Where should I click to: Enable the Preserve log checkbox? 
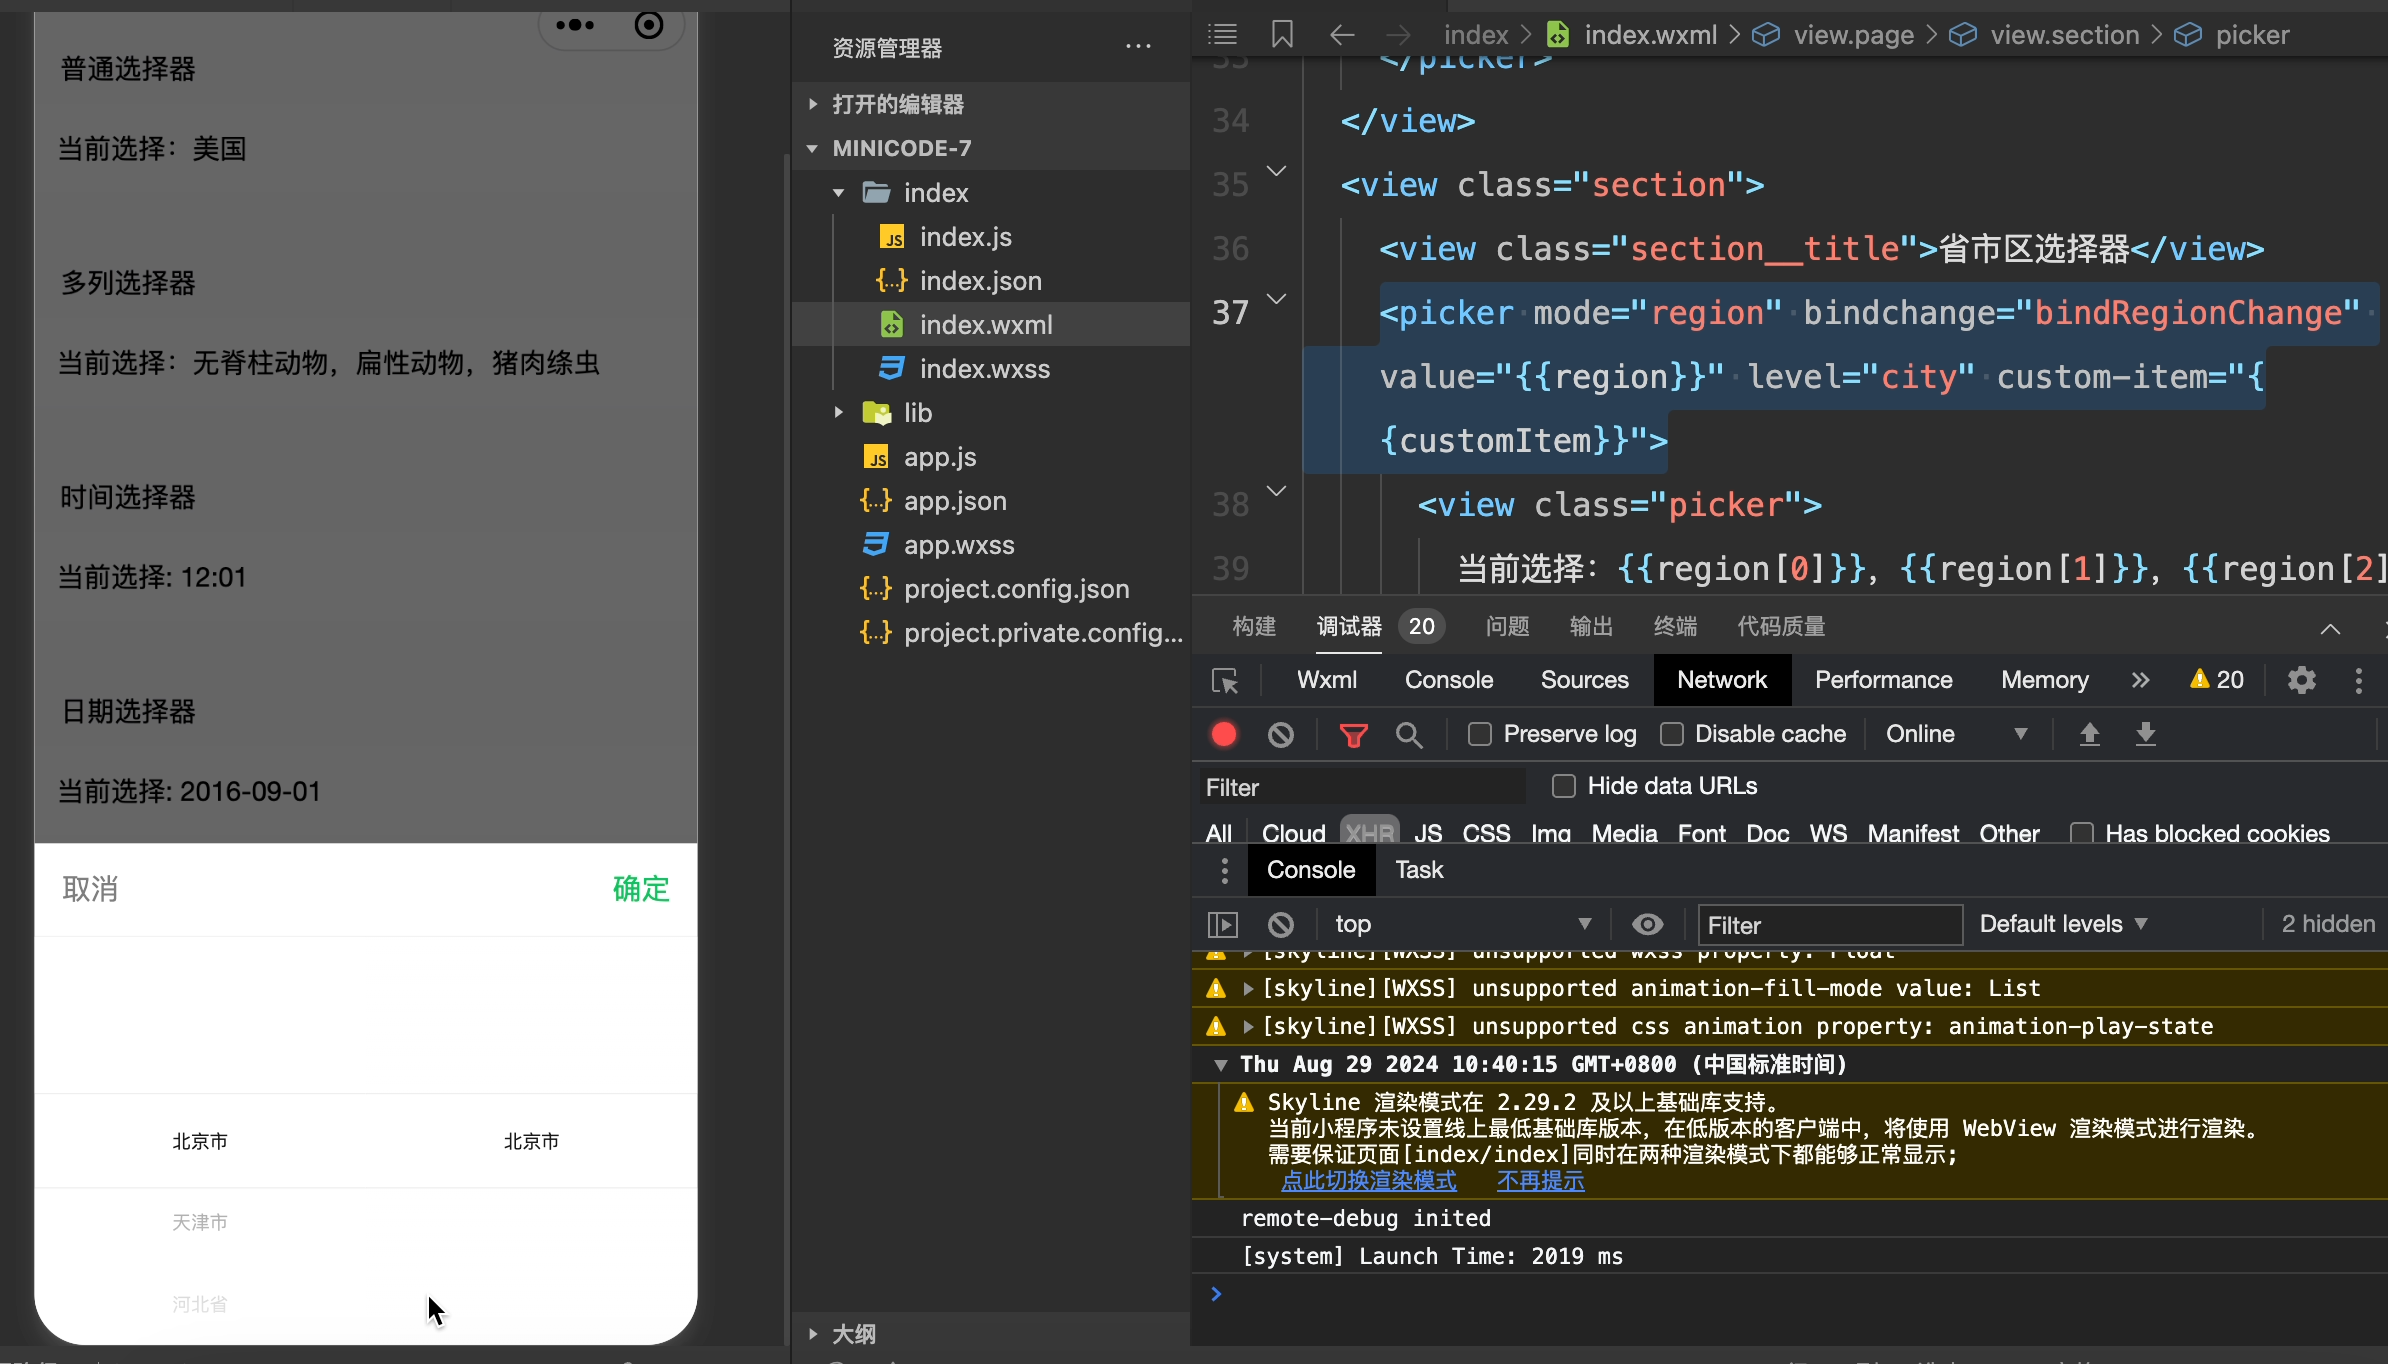[1480, 735]
